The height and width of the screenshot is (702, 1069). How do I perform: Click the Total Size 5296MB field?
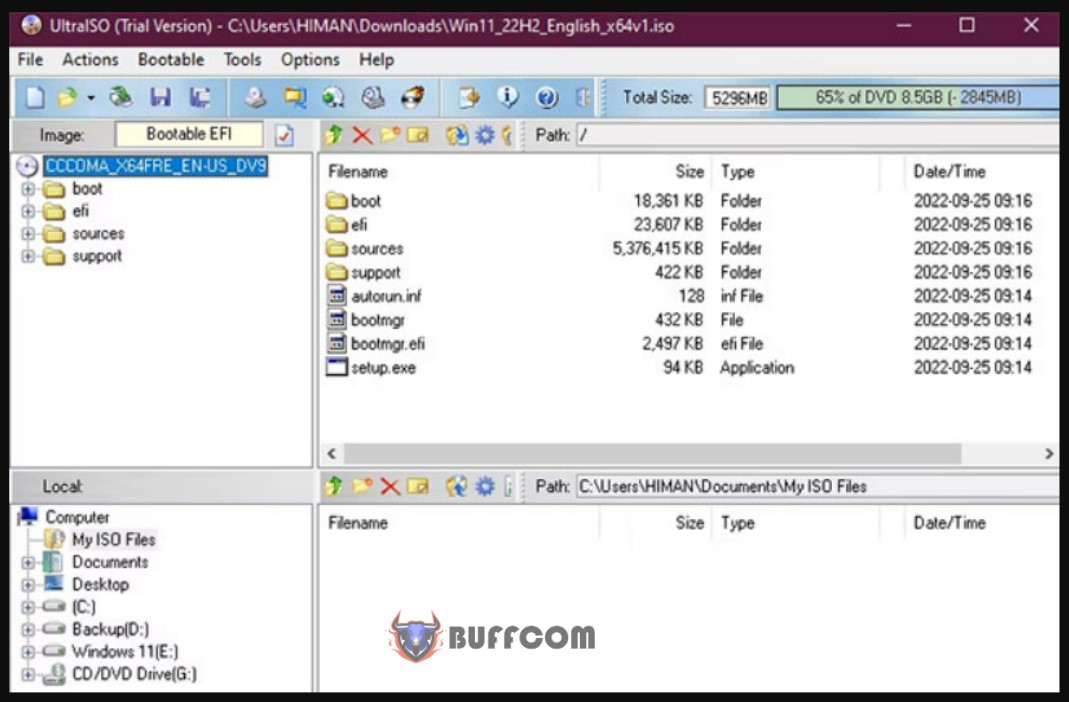[738, 98]
